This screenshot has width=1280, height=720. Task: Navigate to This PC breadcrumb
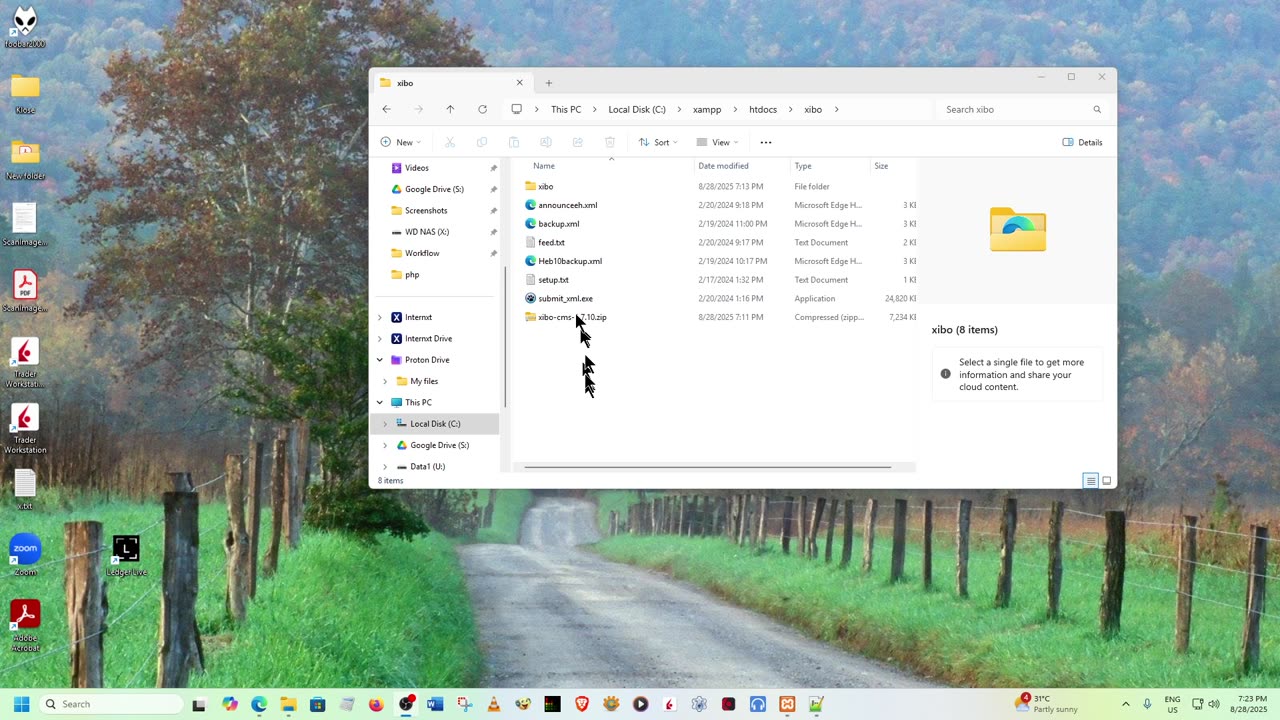pos(566,109)
